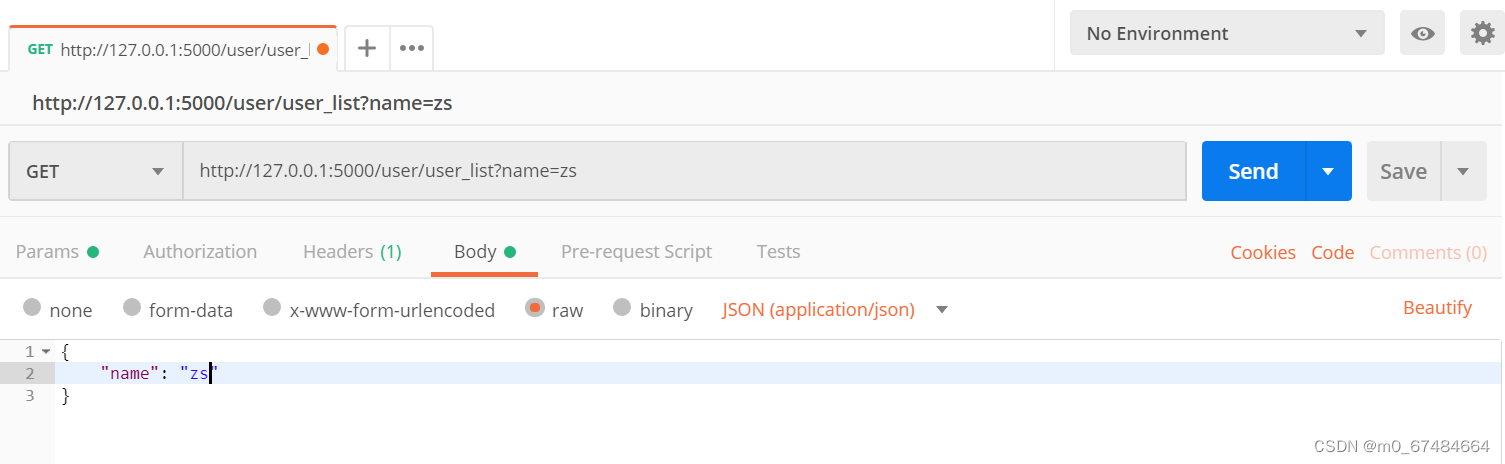Open the Pre-request Script tab
The height and width of the screenshot is (464, 1505).
pos(636,252)
